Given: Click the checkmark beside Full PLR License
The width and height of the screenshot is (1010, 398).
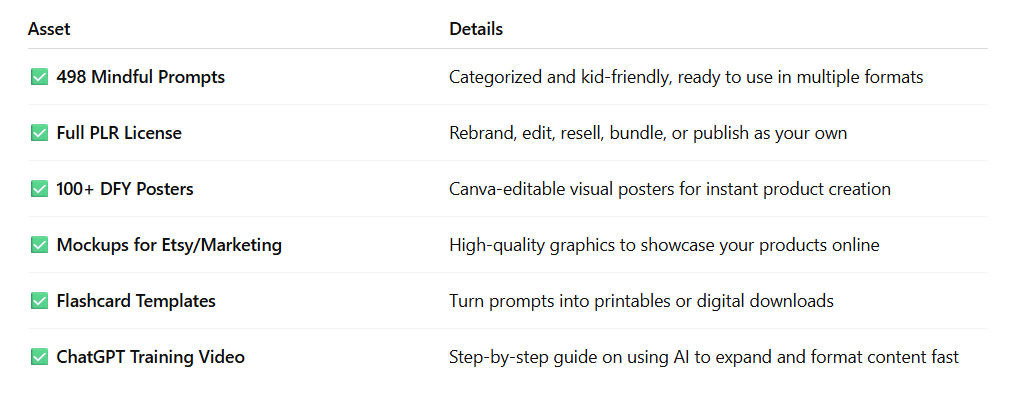Looking at the screenshot, I should tap(39, 133).
